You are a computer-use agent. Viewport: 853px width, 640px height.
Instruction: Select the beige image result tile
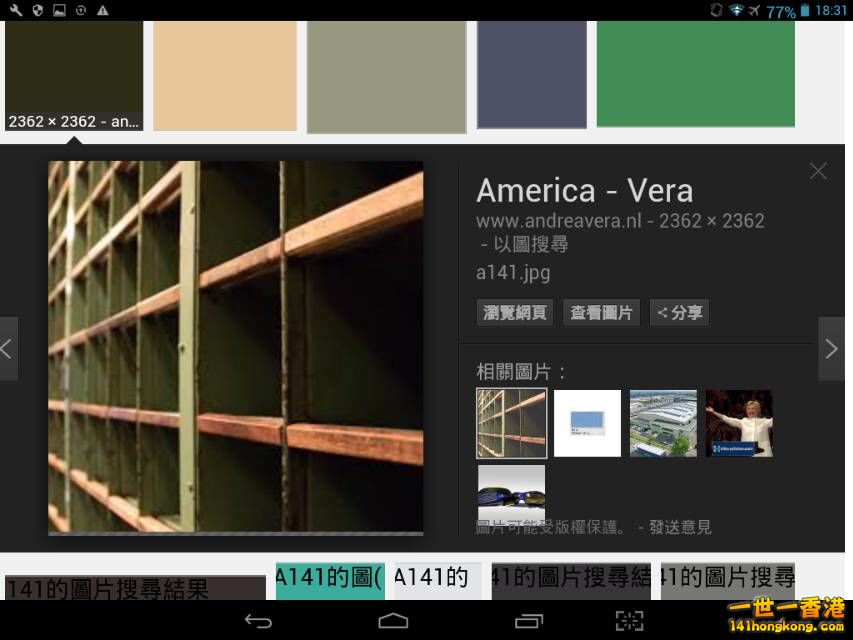[225, 76]
